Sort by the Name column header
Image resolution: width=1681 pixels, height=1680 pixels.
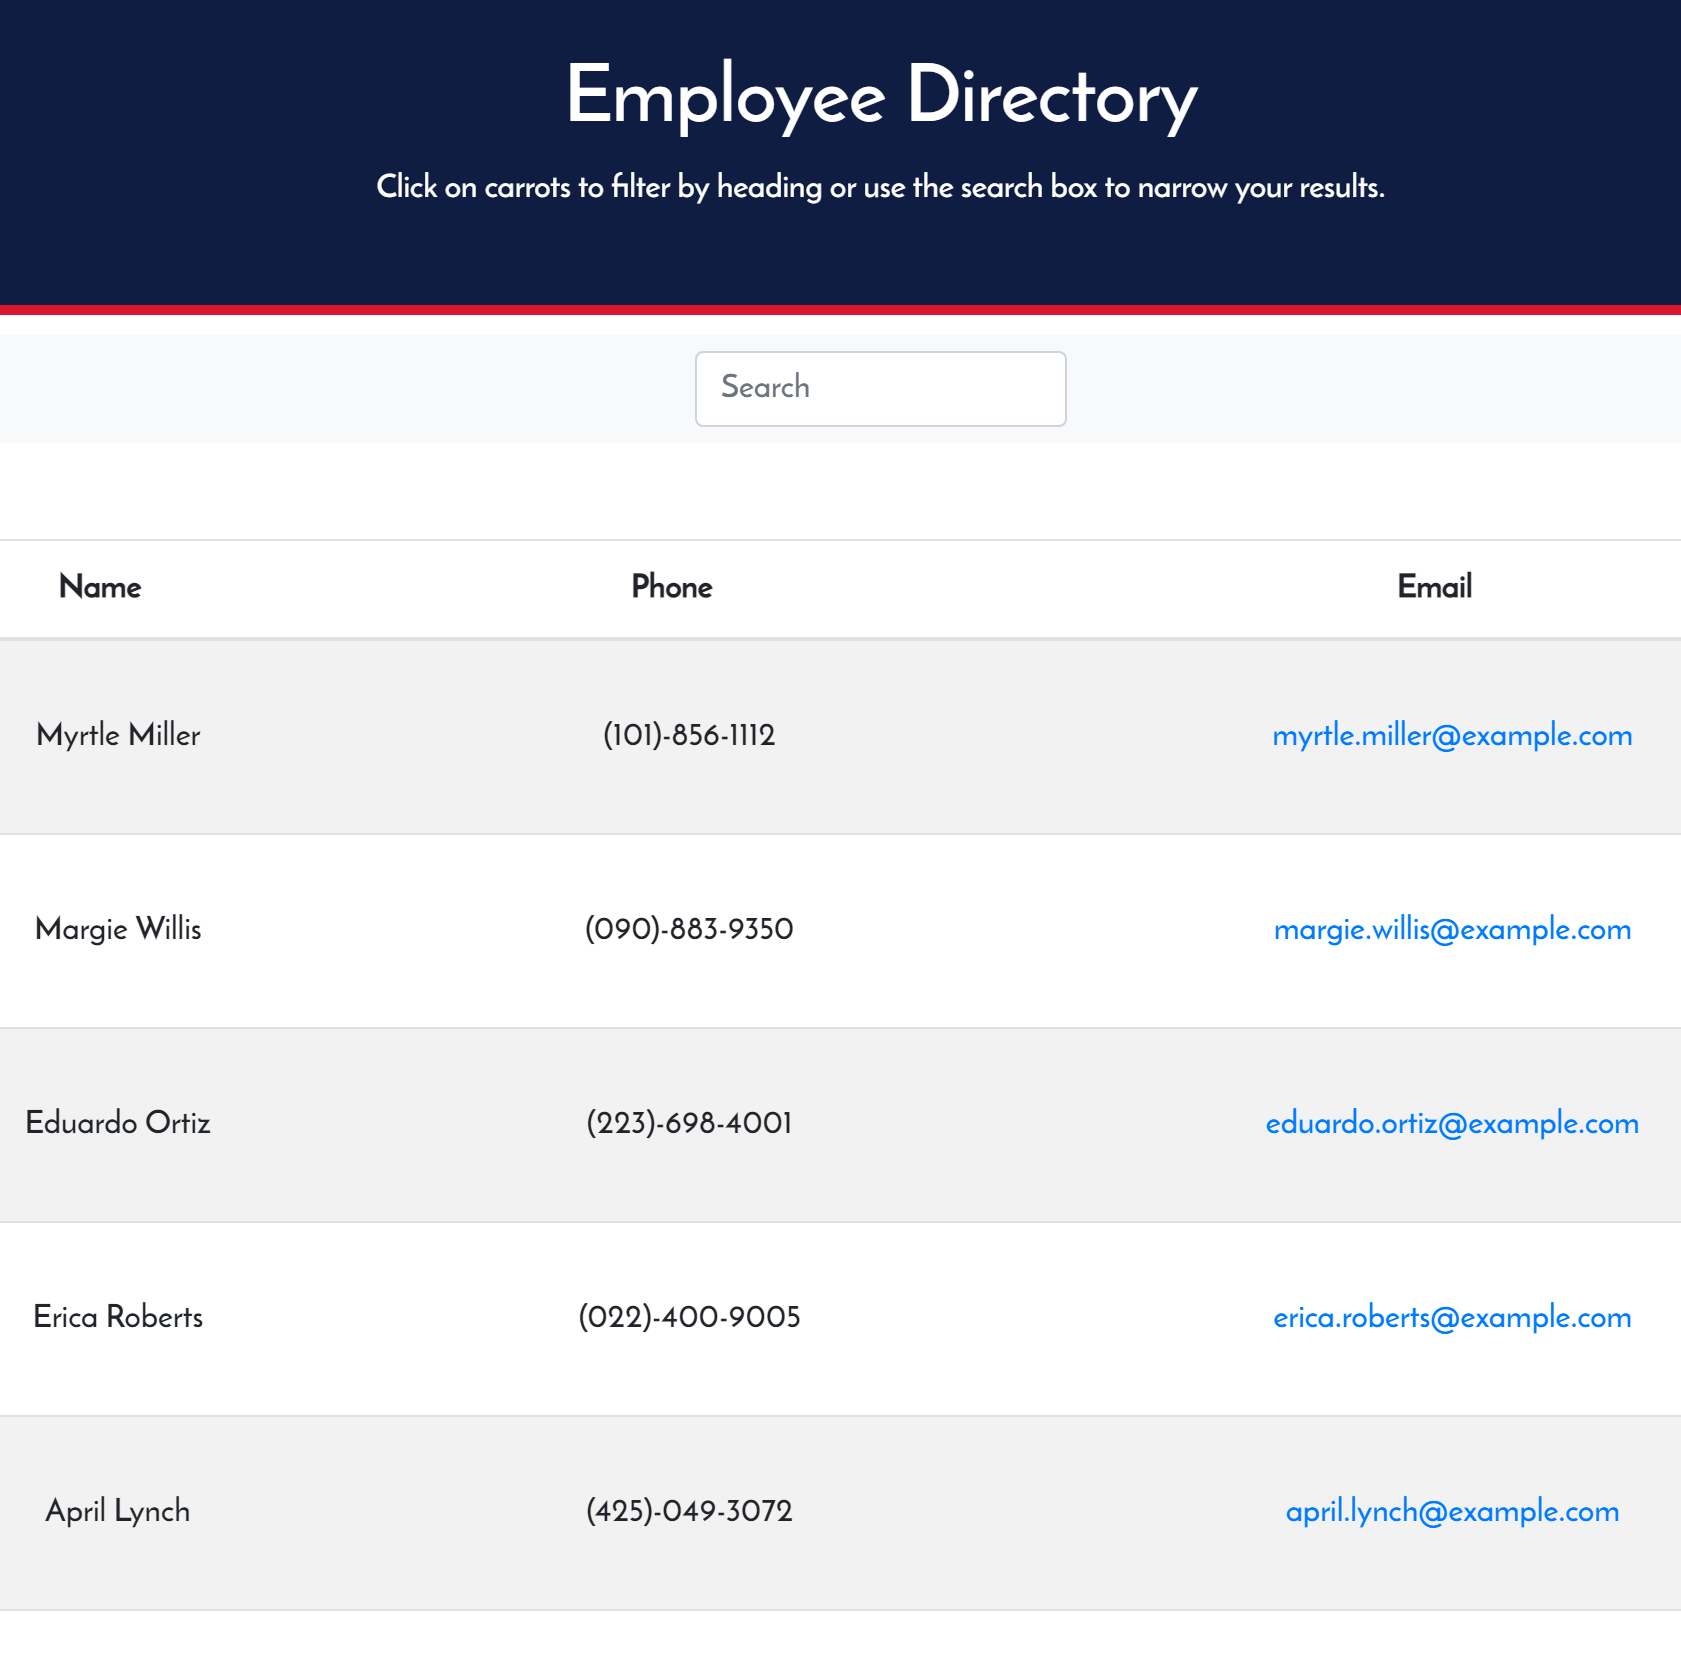[x=100, y=587]
